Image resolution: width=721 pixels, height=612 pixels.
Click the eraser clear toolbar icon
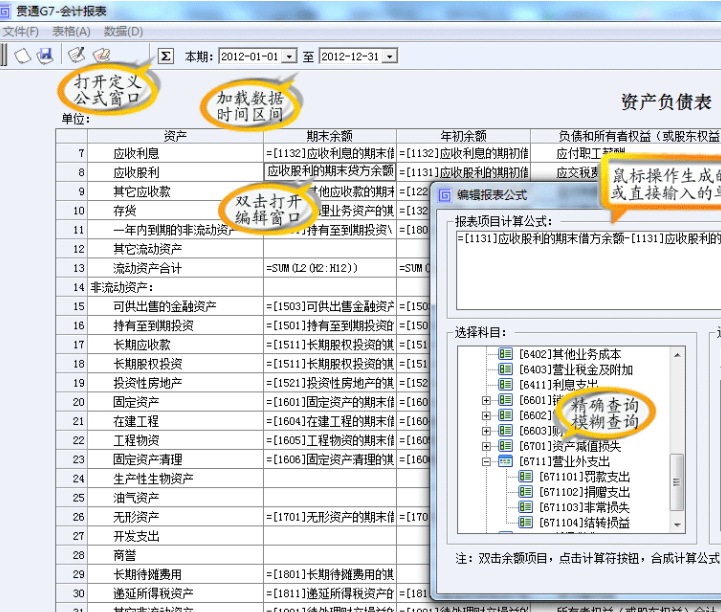click(x=102, y=56)
